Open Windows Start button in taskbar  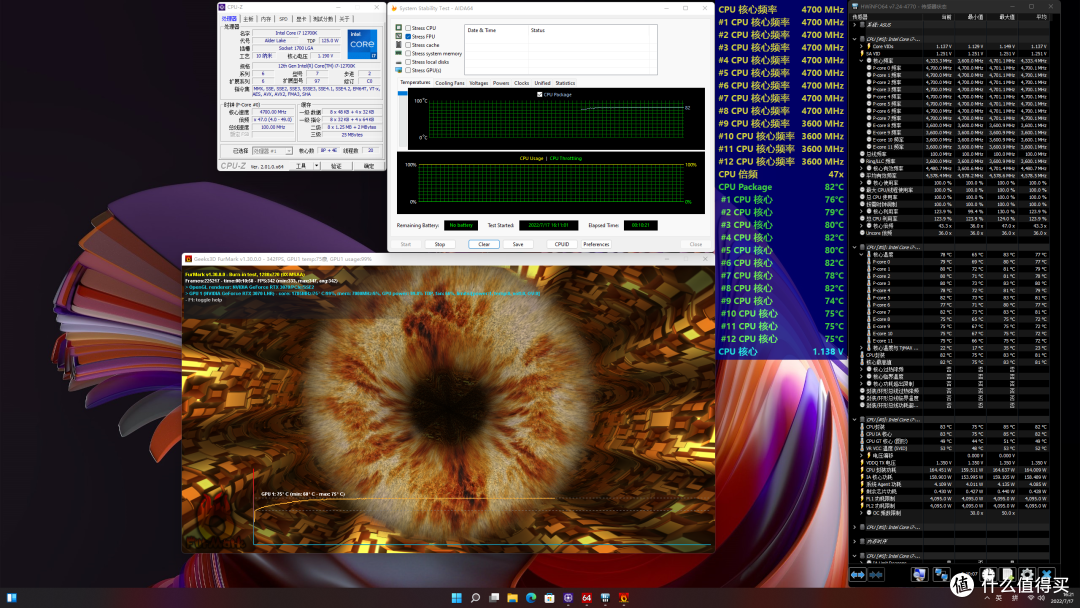[x=457, y=598]
